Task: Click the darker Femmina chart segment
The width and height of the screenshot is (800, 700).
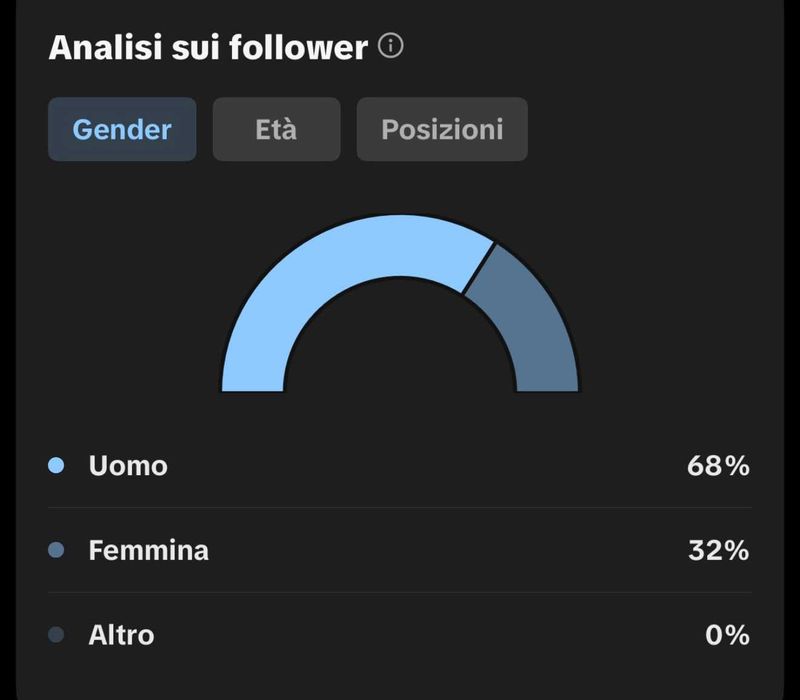Action: pyautogui.click(x=528, y=318)
